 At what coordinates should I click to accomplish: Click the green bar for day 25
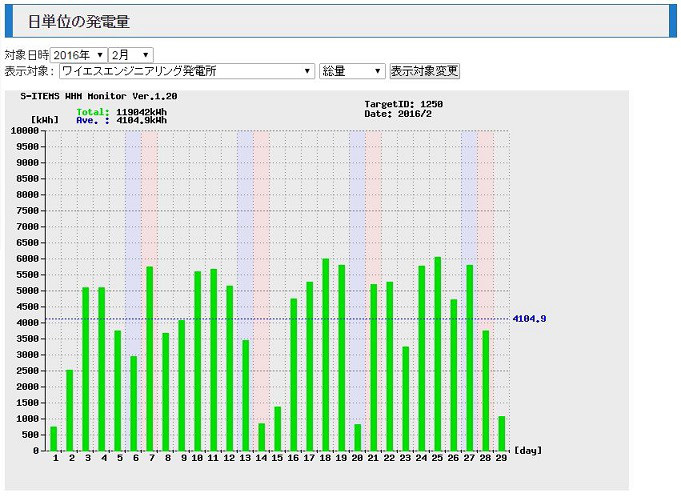(438, 354)
